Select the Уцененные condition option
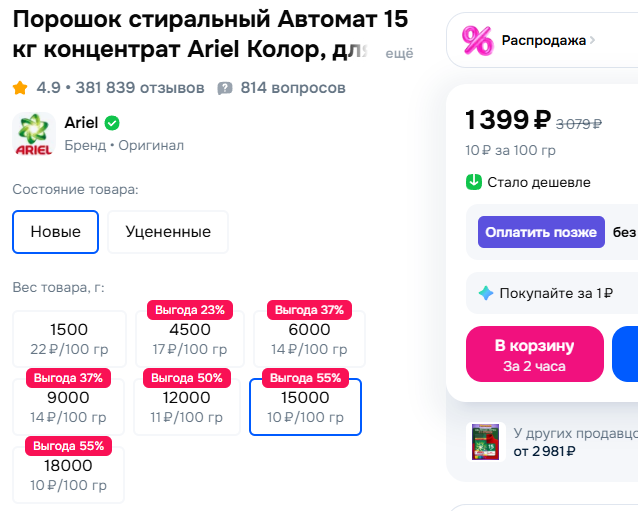The height and width of the screenshot is (511, 638). [168, 232]
